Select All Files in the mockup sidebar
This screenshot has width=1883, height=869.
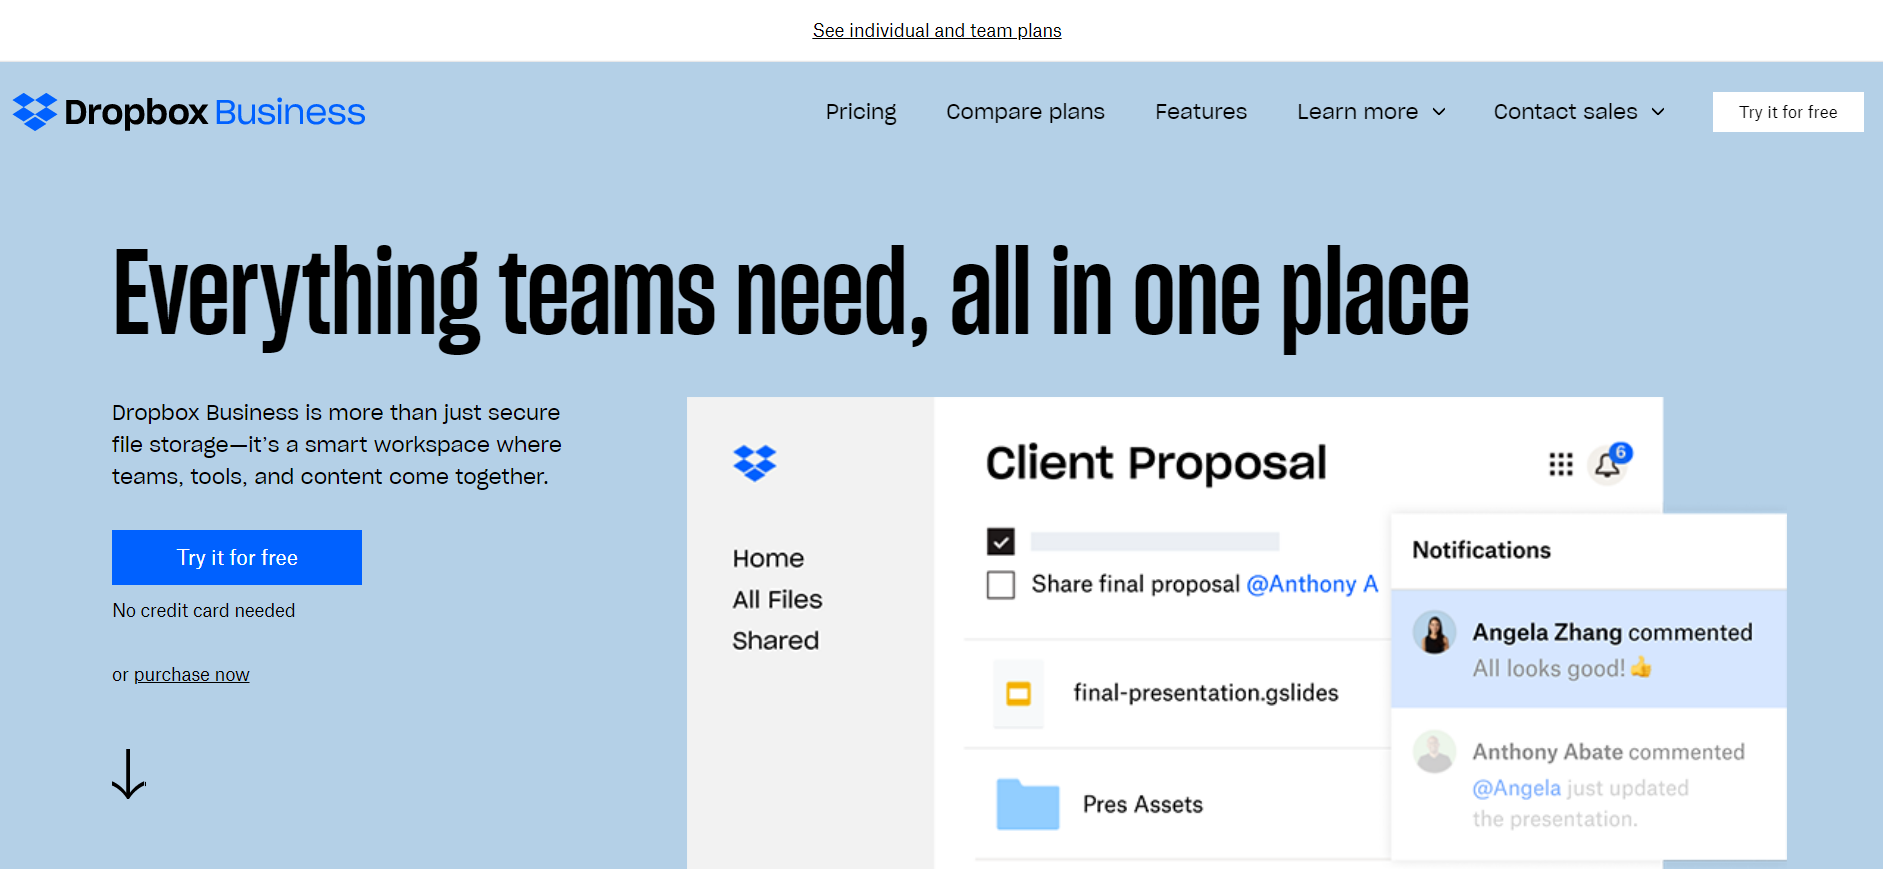coord(777,599)
